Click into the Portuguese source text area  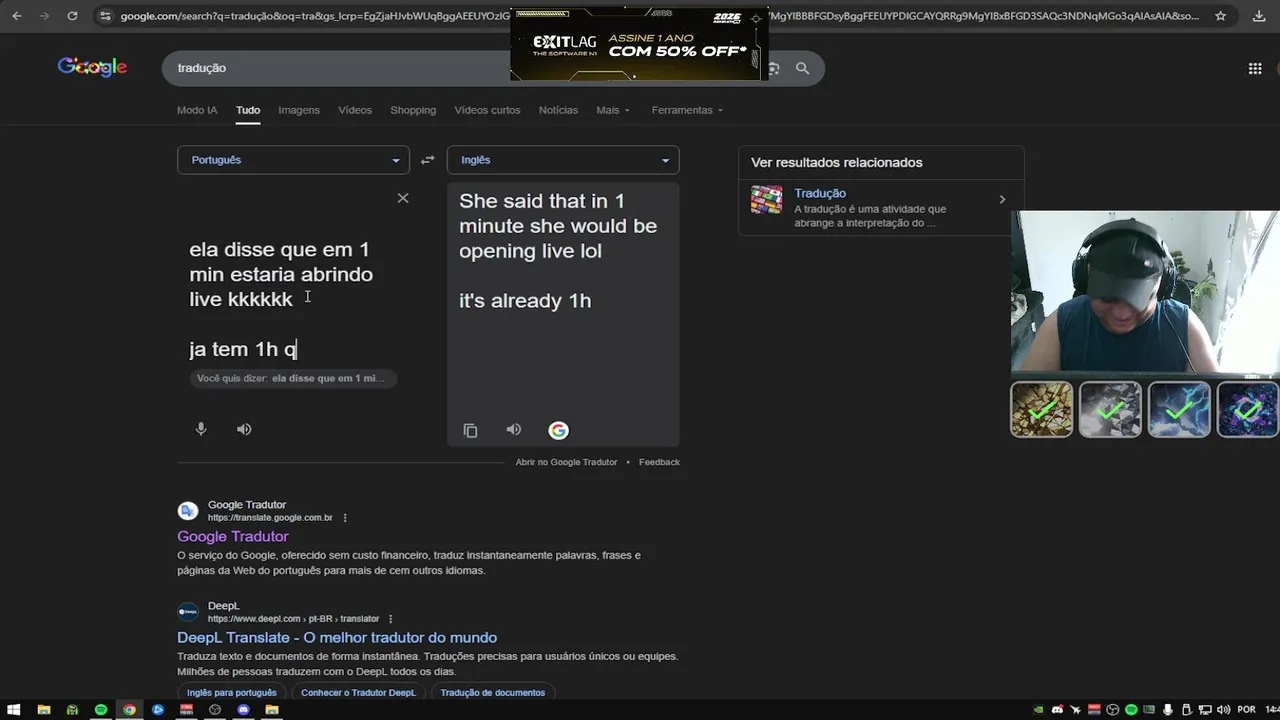tap(293, 300)
